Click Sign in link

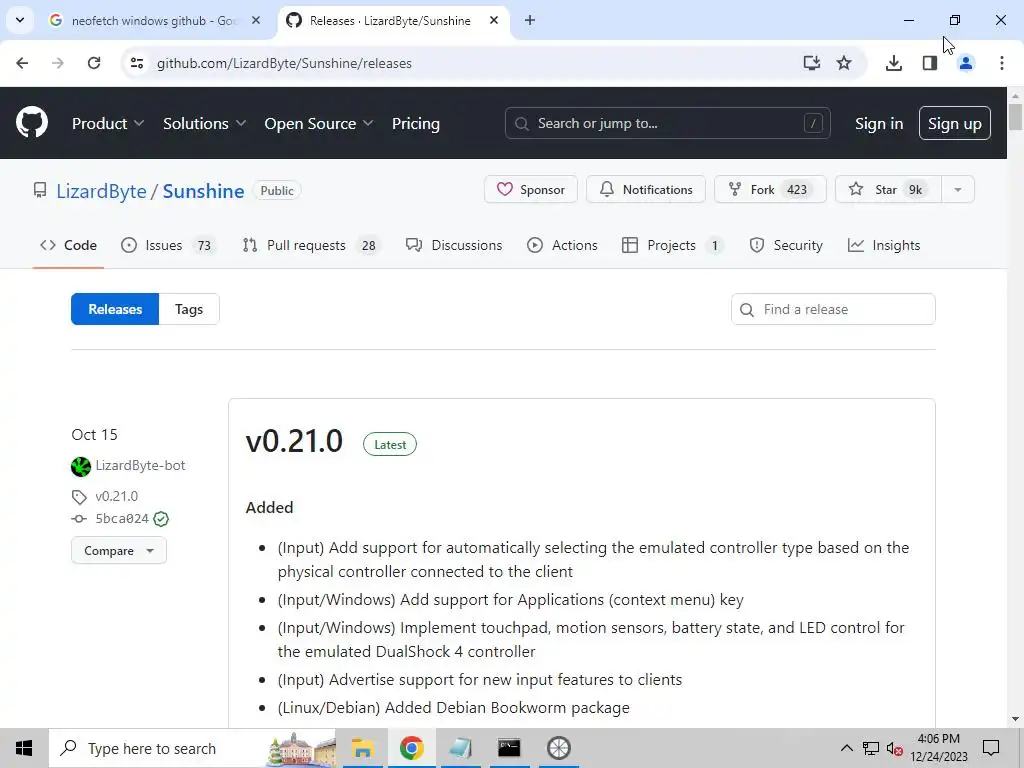878,123
